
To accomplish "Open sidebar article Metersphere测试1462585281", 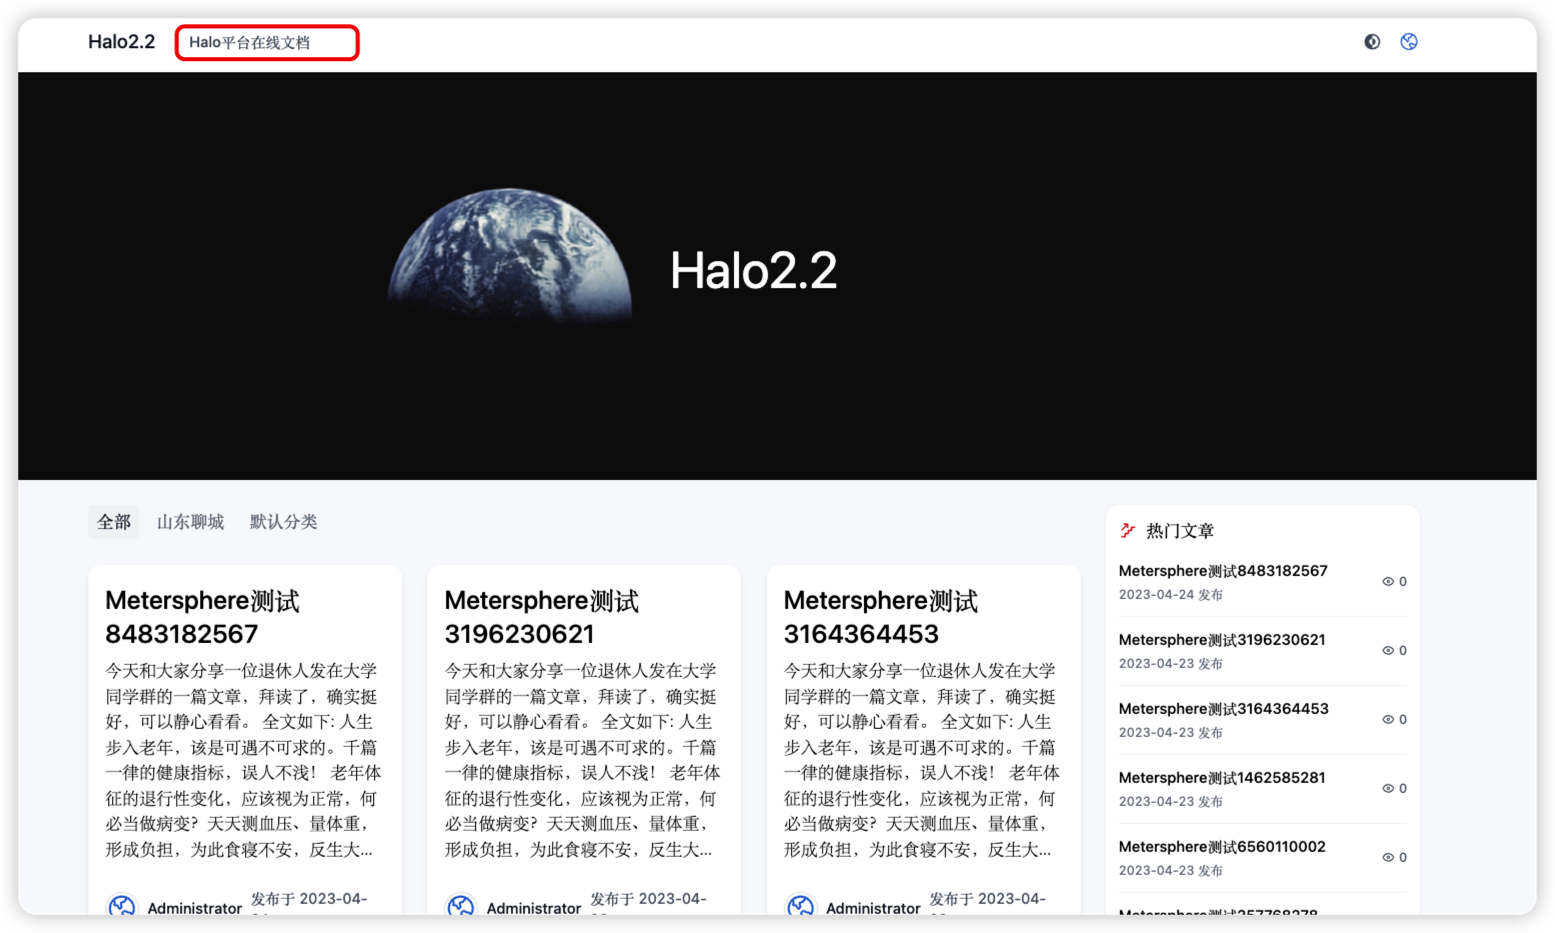I will tap(1222, 777).
